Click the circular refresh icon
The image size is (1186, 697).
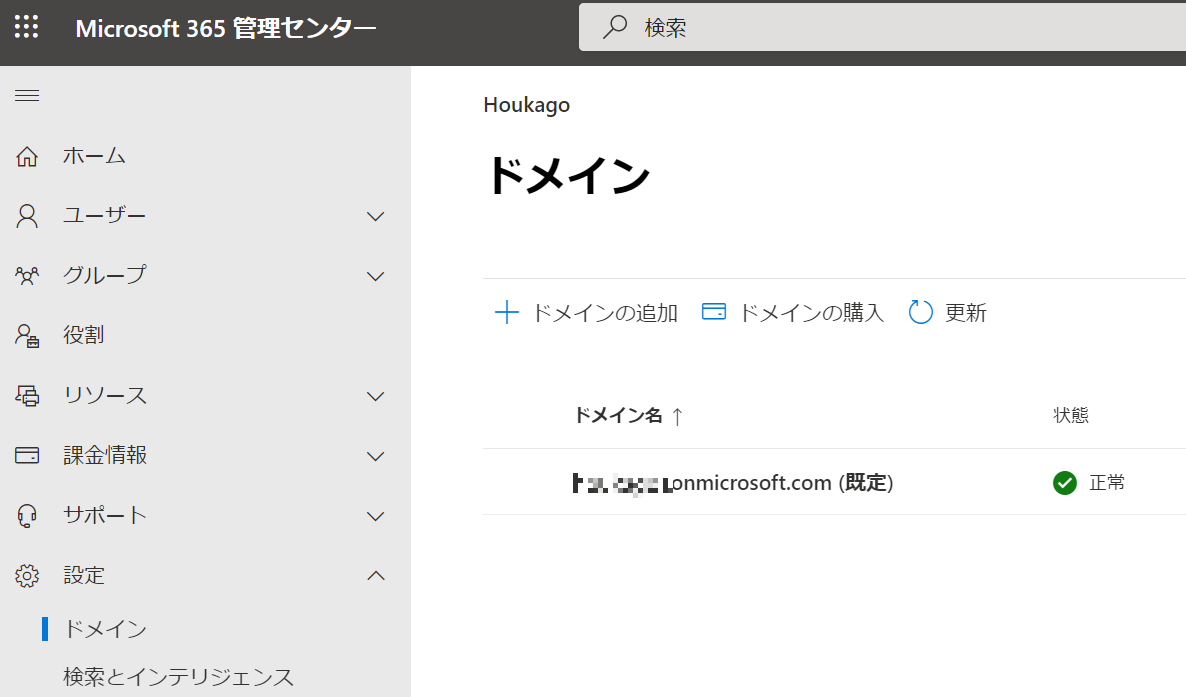[x=921, y=312]
